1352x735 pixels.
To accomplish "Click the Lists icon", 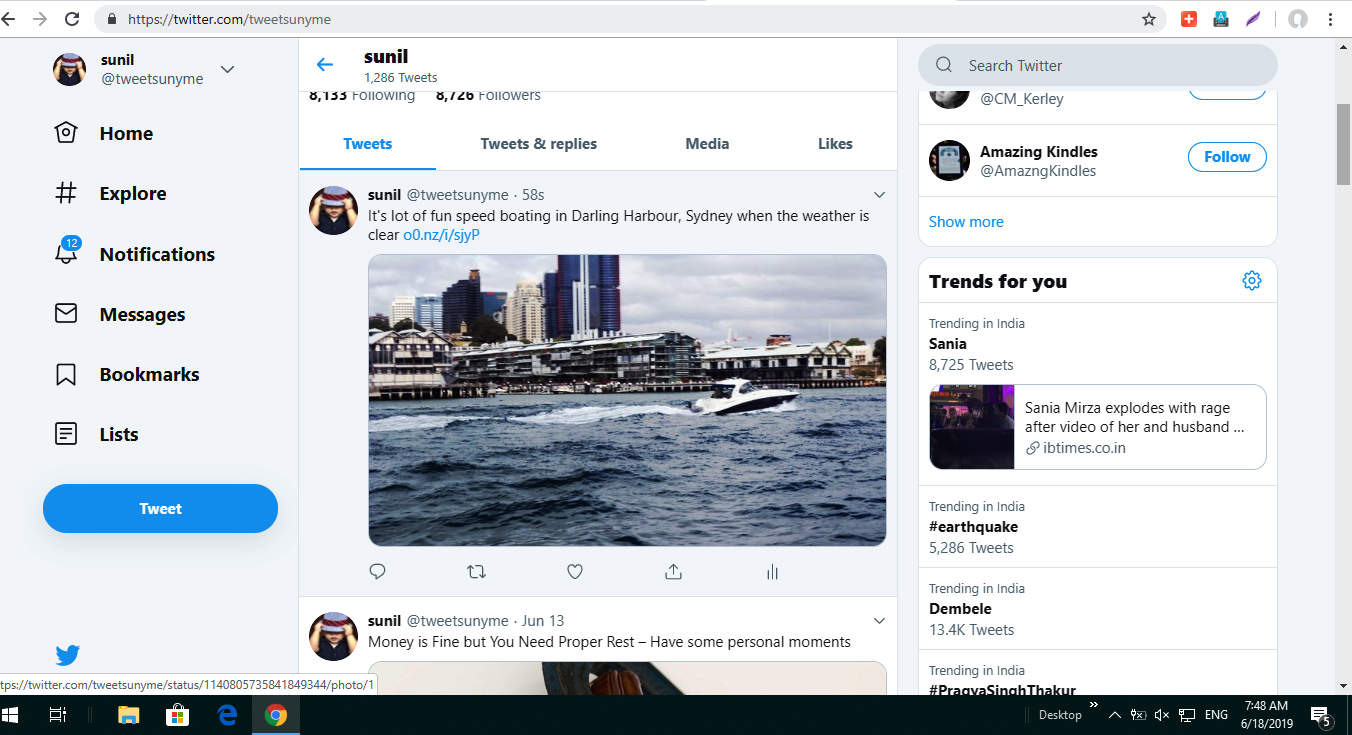I will point(66,434).
